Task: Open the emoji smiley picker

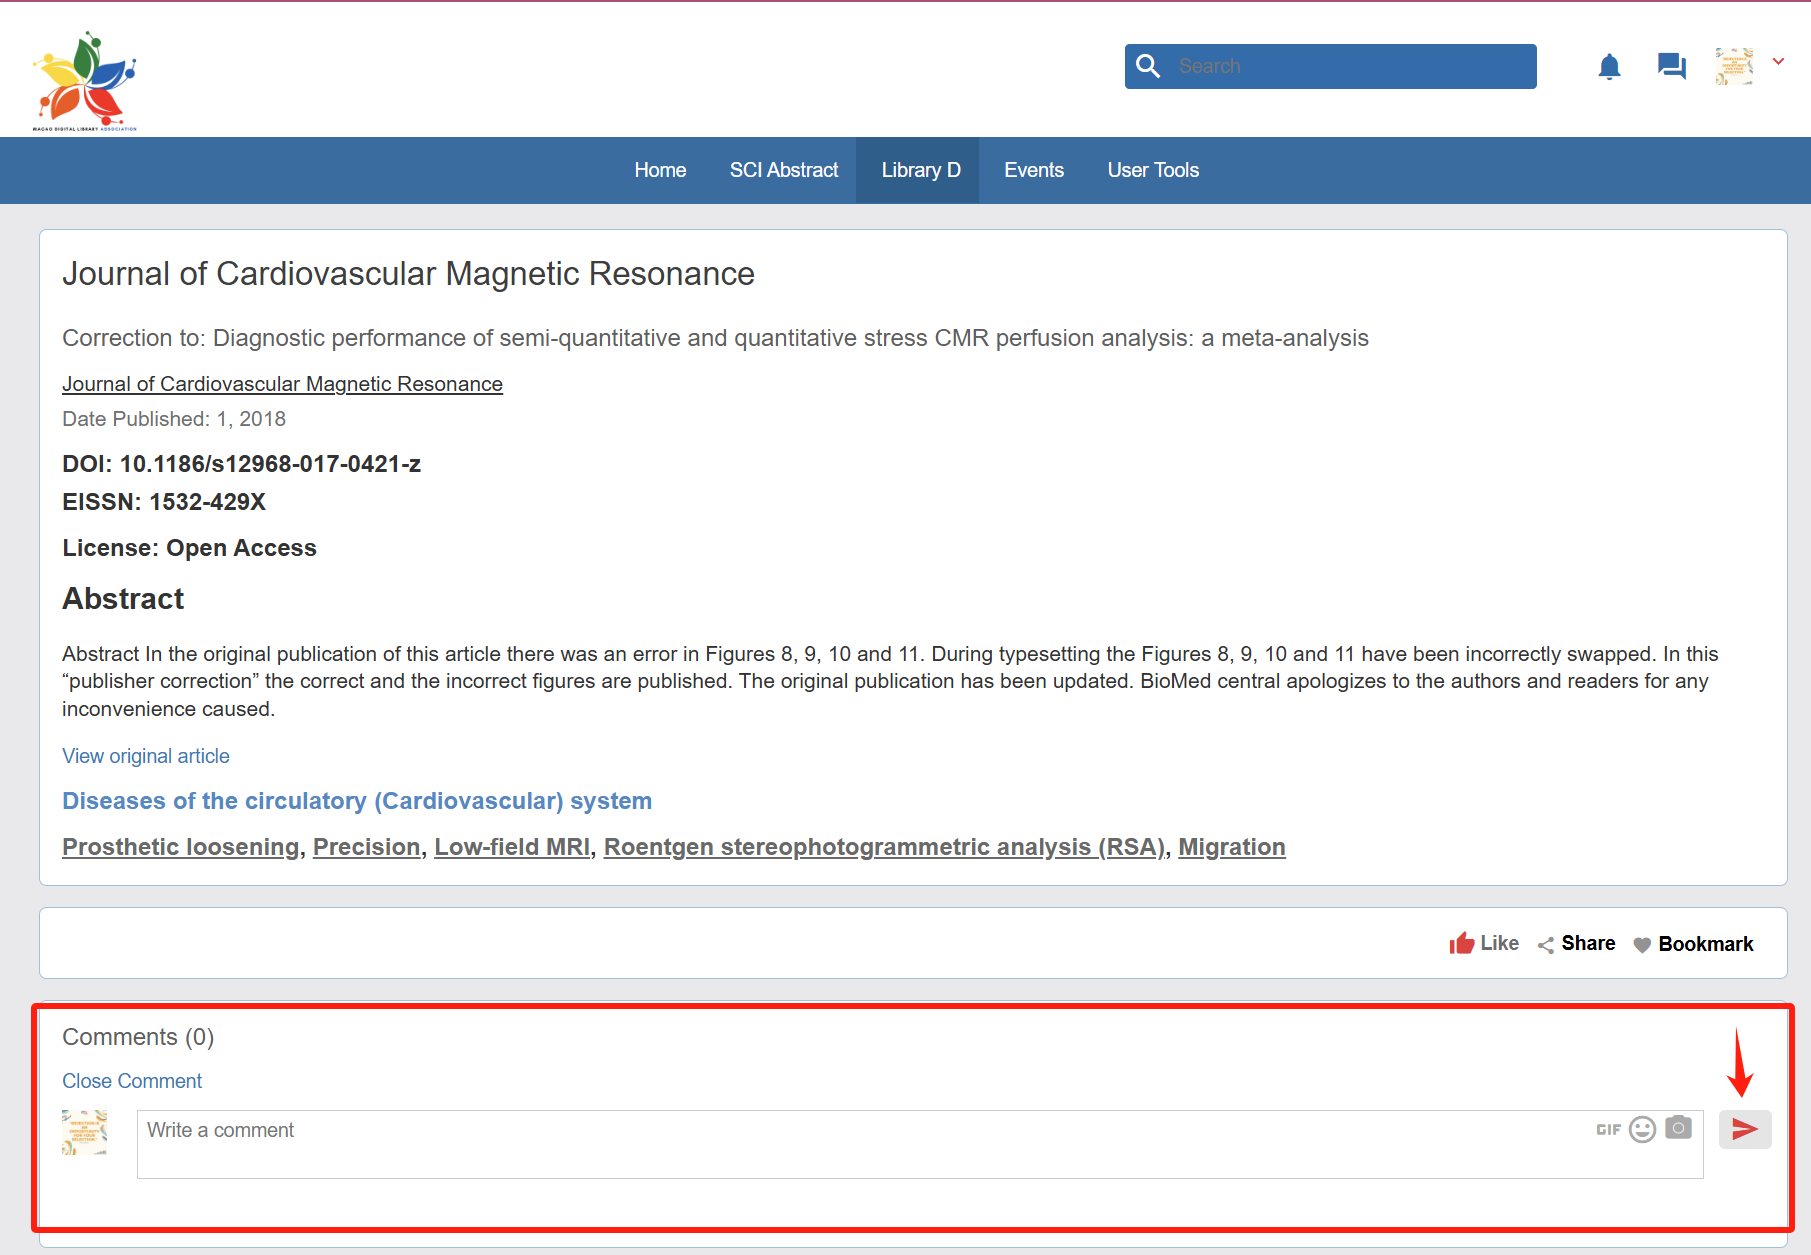Action: point(1642,1129)
